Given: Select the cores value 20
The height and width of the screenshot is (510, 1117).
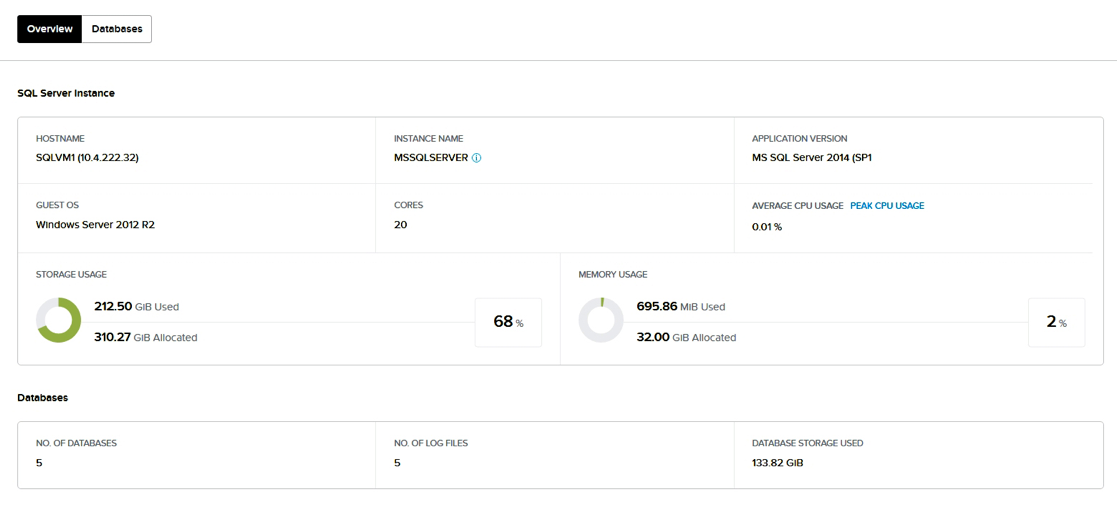Looking at the screenshot, I should (x=400, y=225).
